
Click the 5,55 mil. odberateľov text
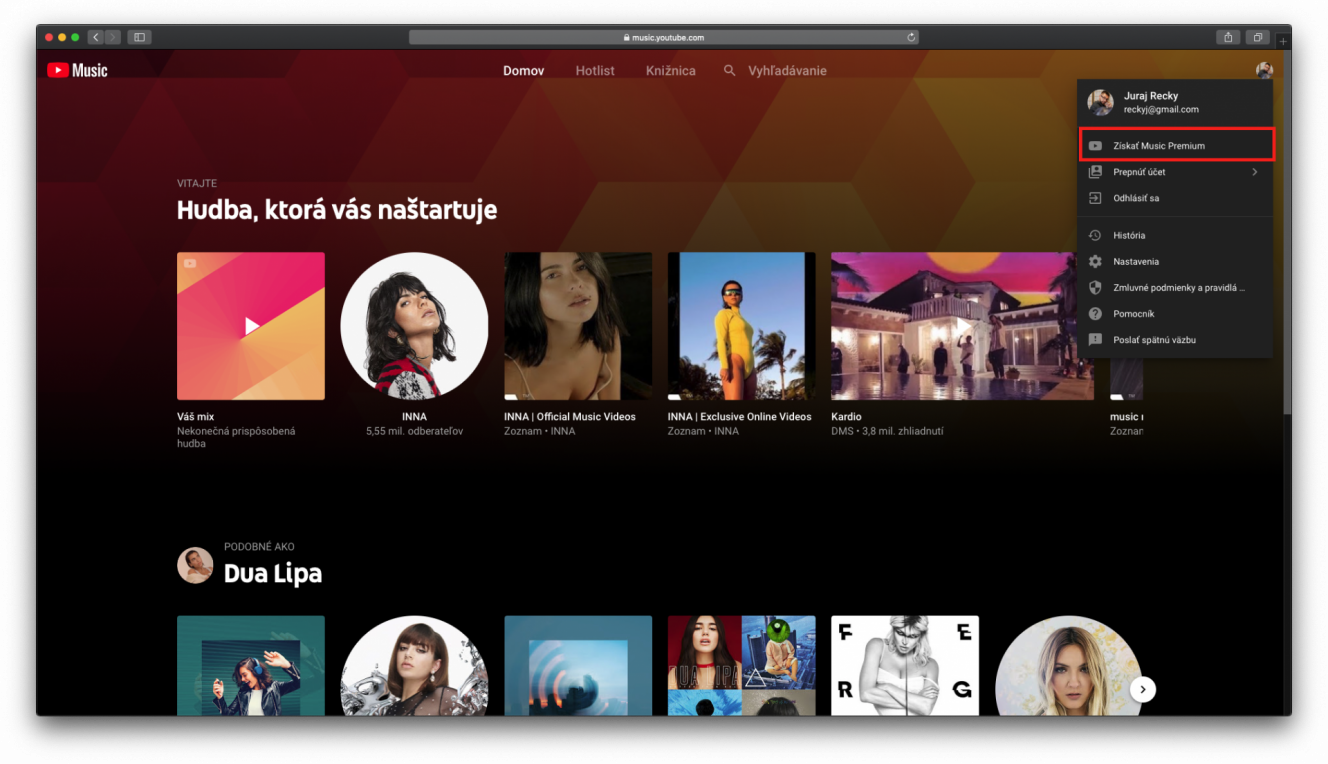point(414,431)
